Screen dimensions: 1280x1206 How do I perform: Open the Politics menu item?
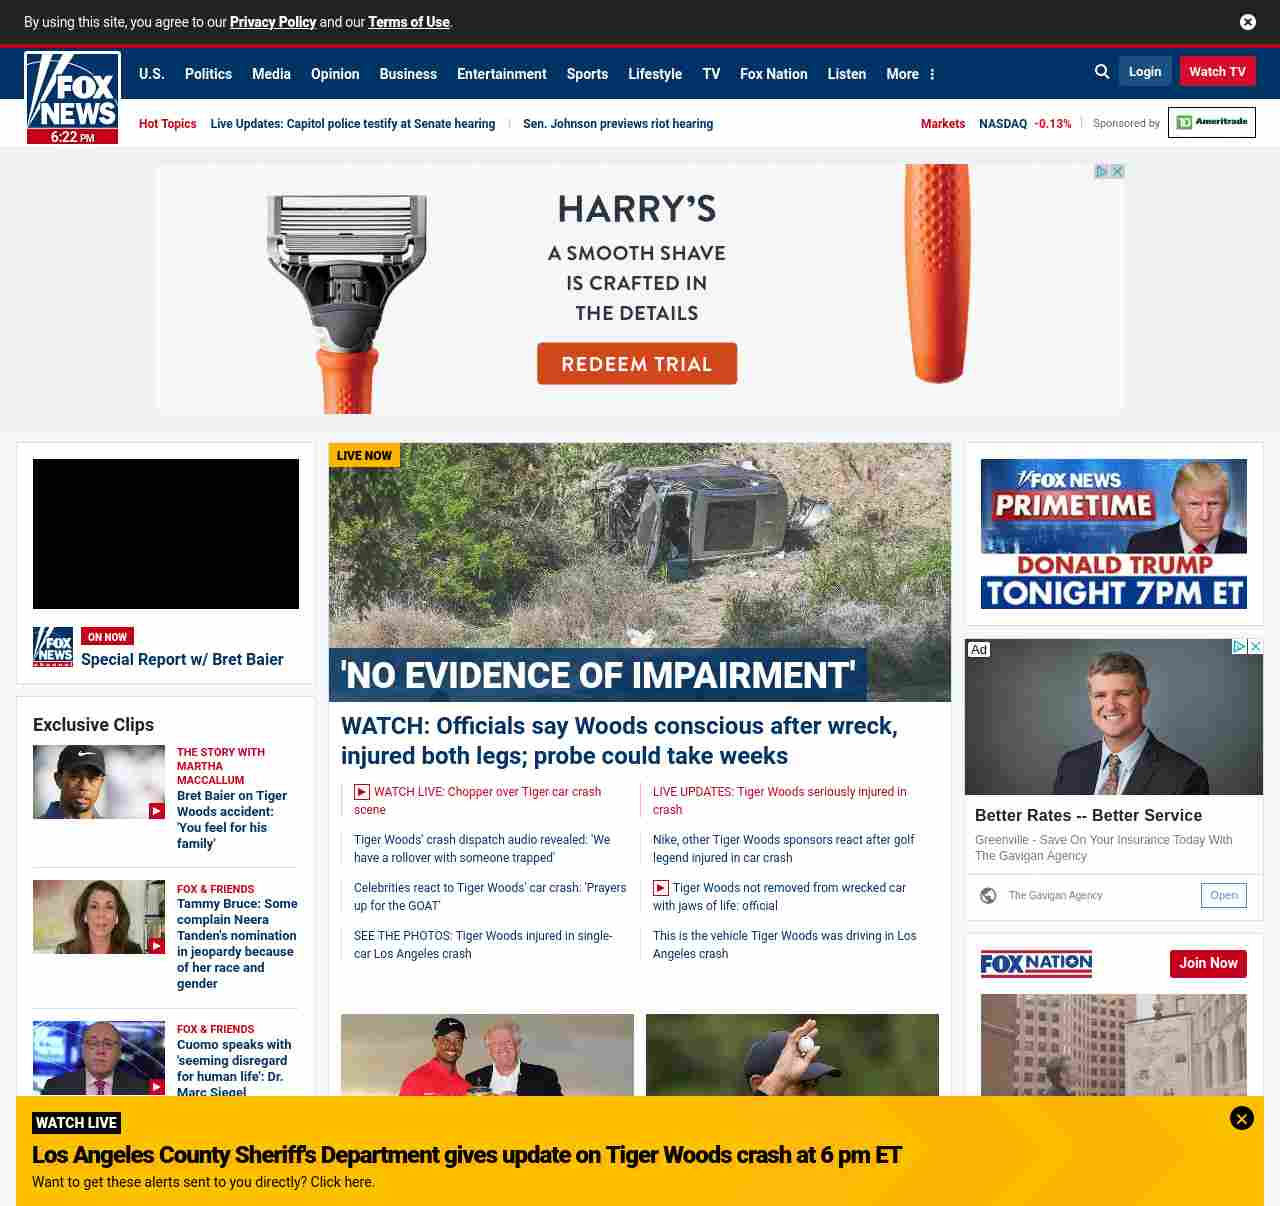click(208, 74)
